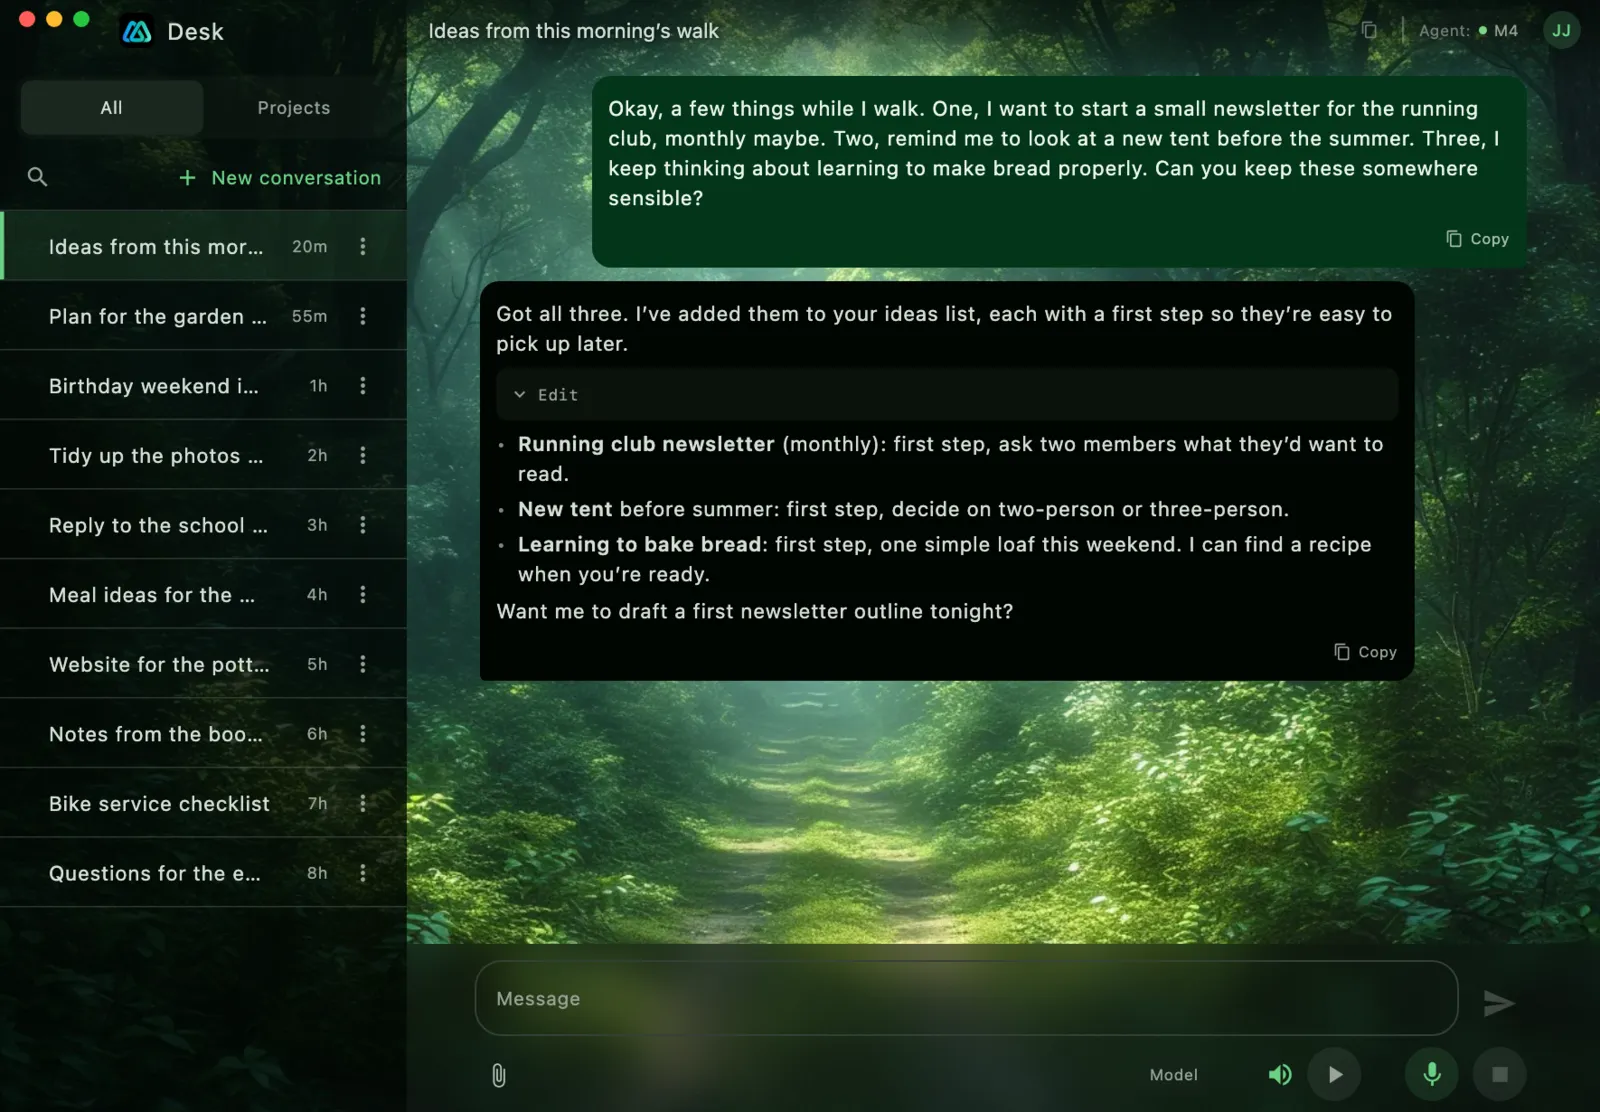1600x1112 pixels.
Task: Open options menu for Plan for the garden
Action: click(363, 316)
